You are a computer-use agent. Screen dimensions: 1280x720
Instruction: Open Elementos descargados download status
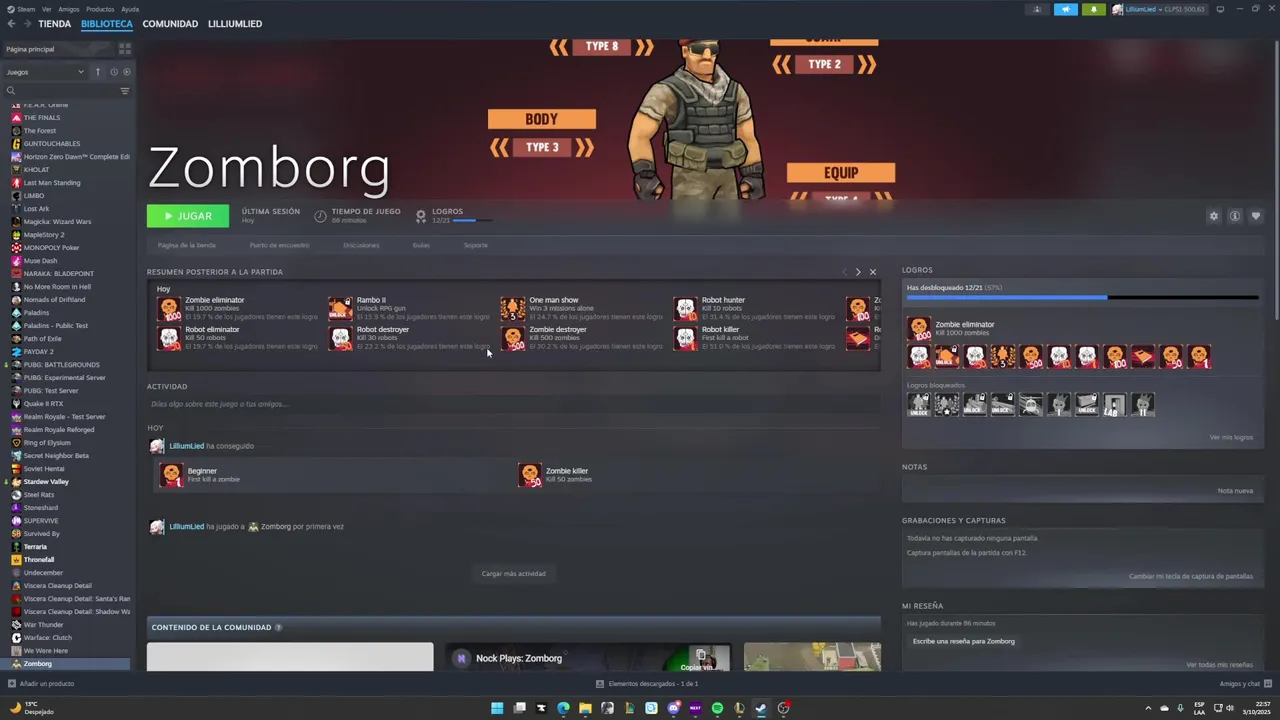[x=647, y=684]
